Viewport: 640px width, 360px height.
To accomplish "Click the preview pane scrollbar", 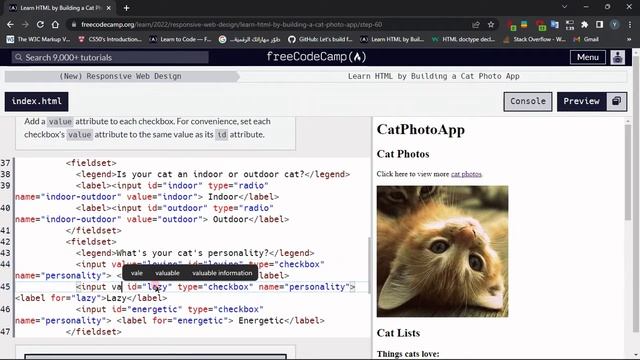I will [x=627, y=172].
